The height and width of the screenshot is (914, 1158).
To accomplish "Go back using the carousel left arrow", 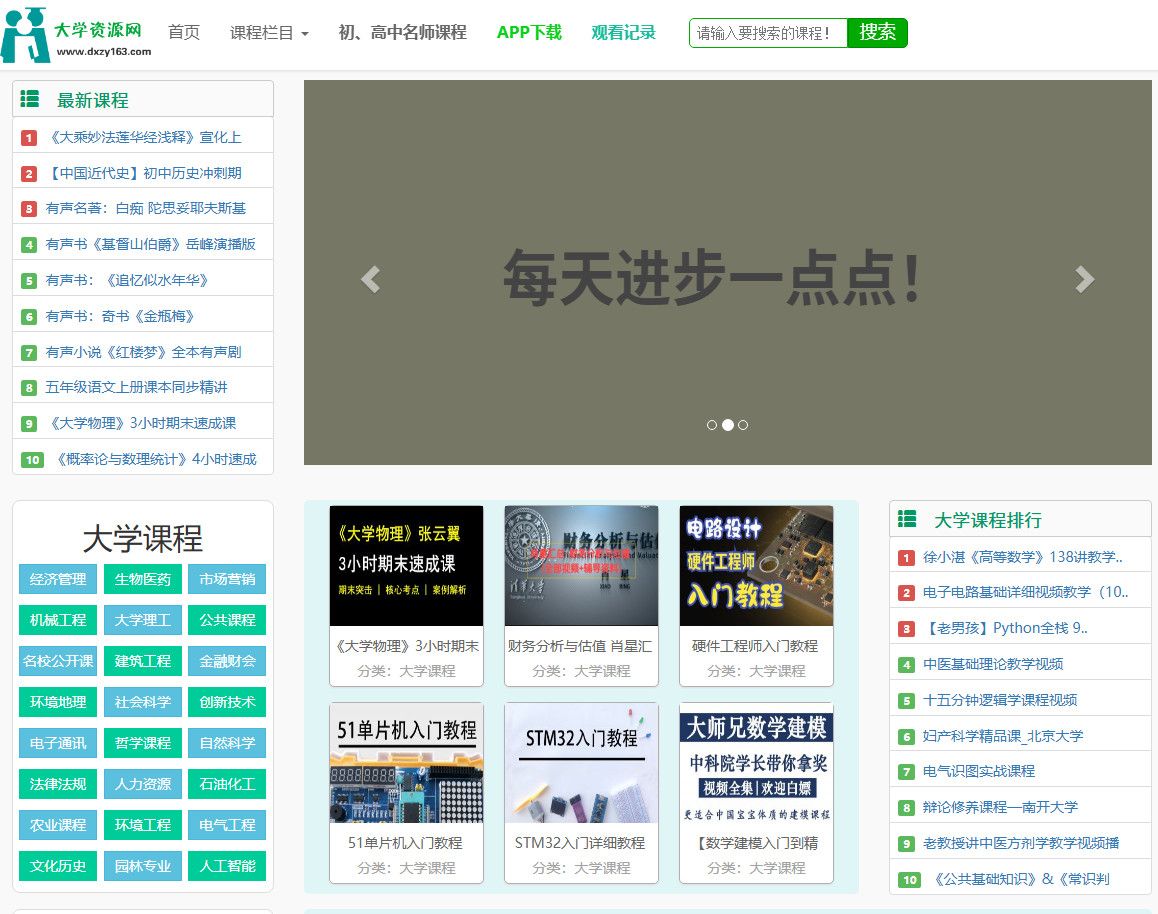I will click(370, 280).
